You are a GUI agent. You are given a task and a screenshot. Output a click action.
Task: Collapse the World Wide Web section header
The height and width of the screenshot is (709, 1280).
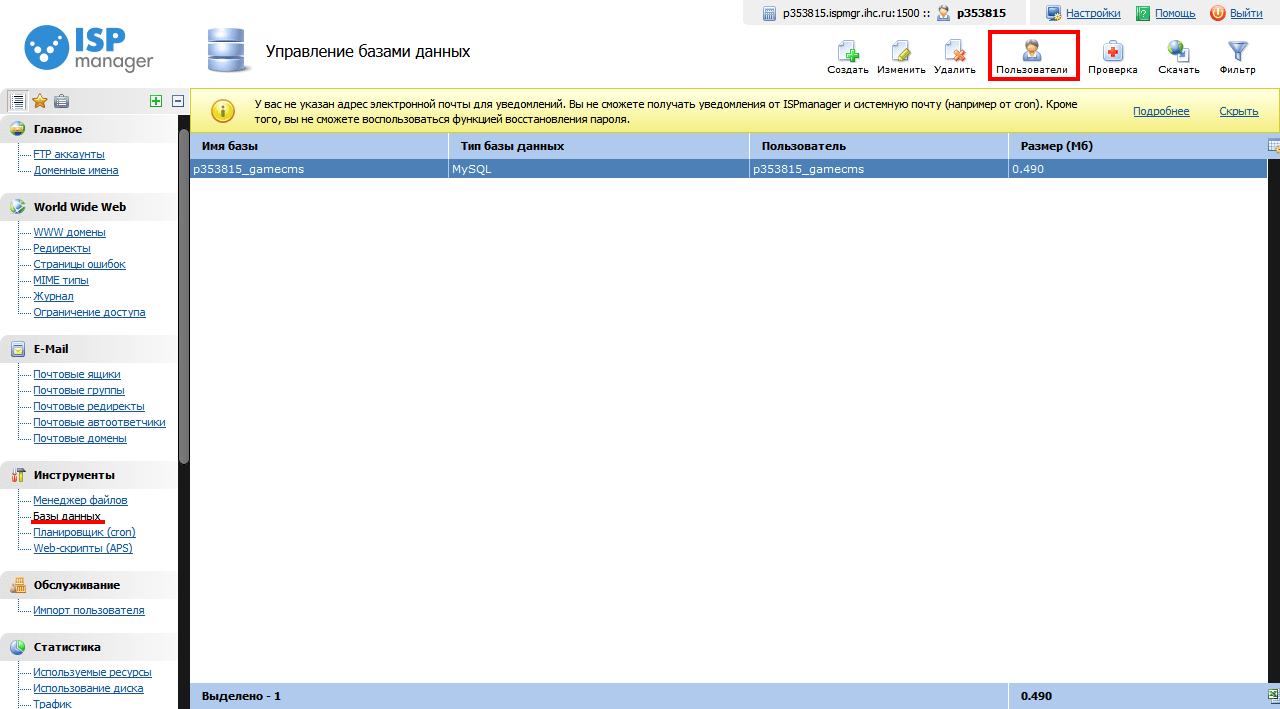[79, 207]
